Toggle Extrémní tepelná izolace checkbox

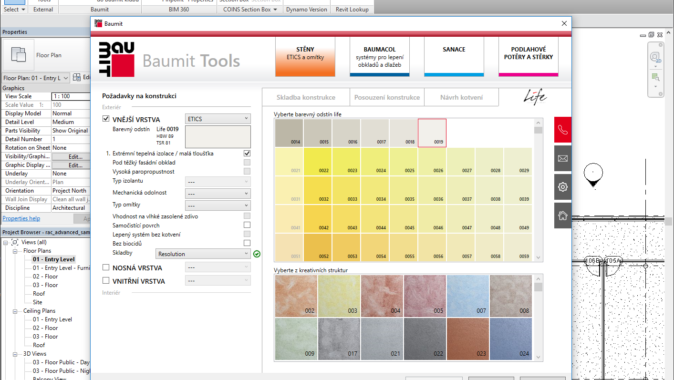tap(247, 153)
